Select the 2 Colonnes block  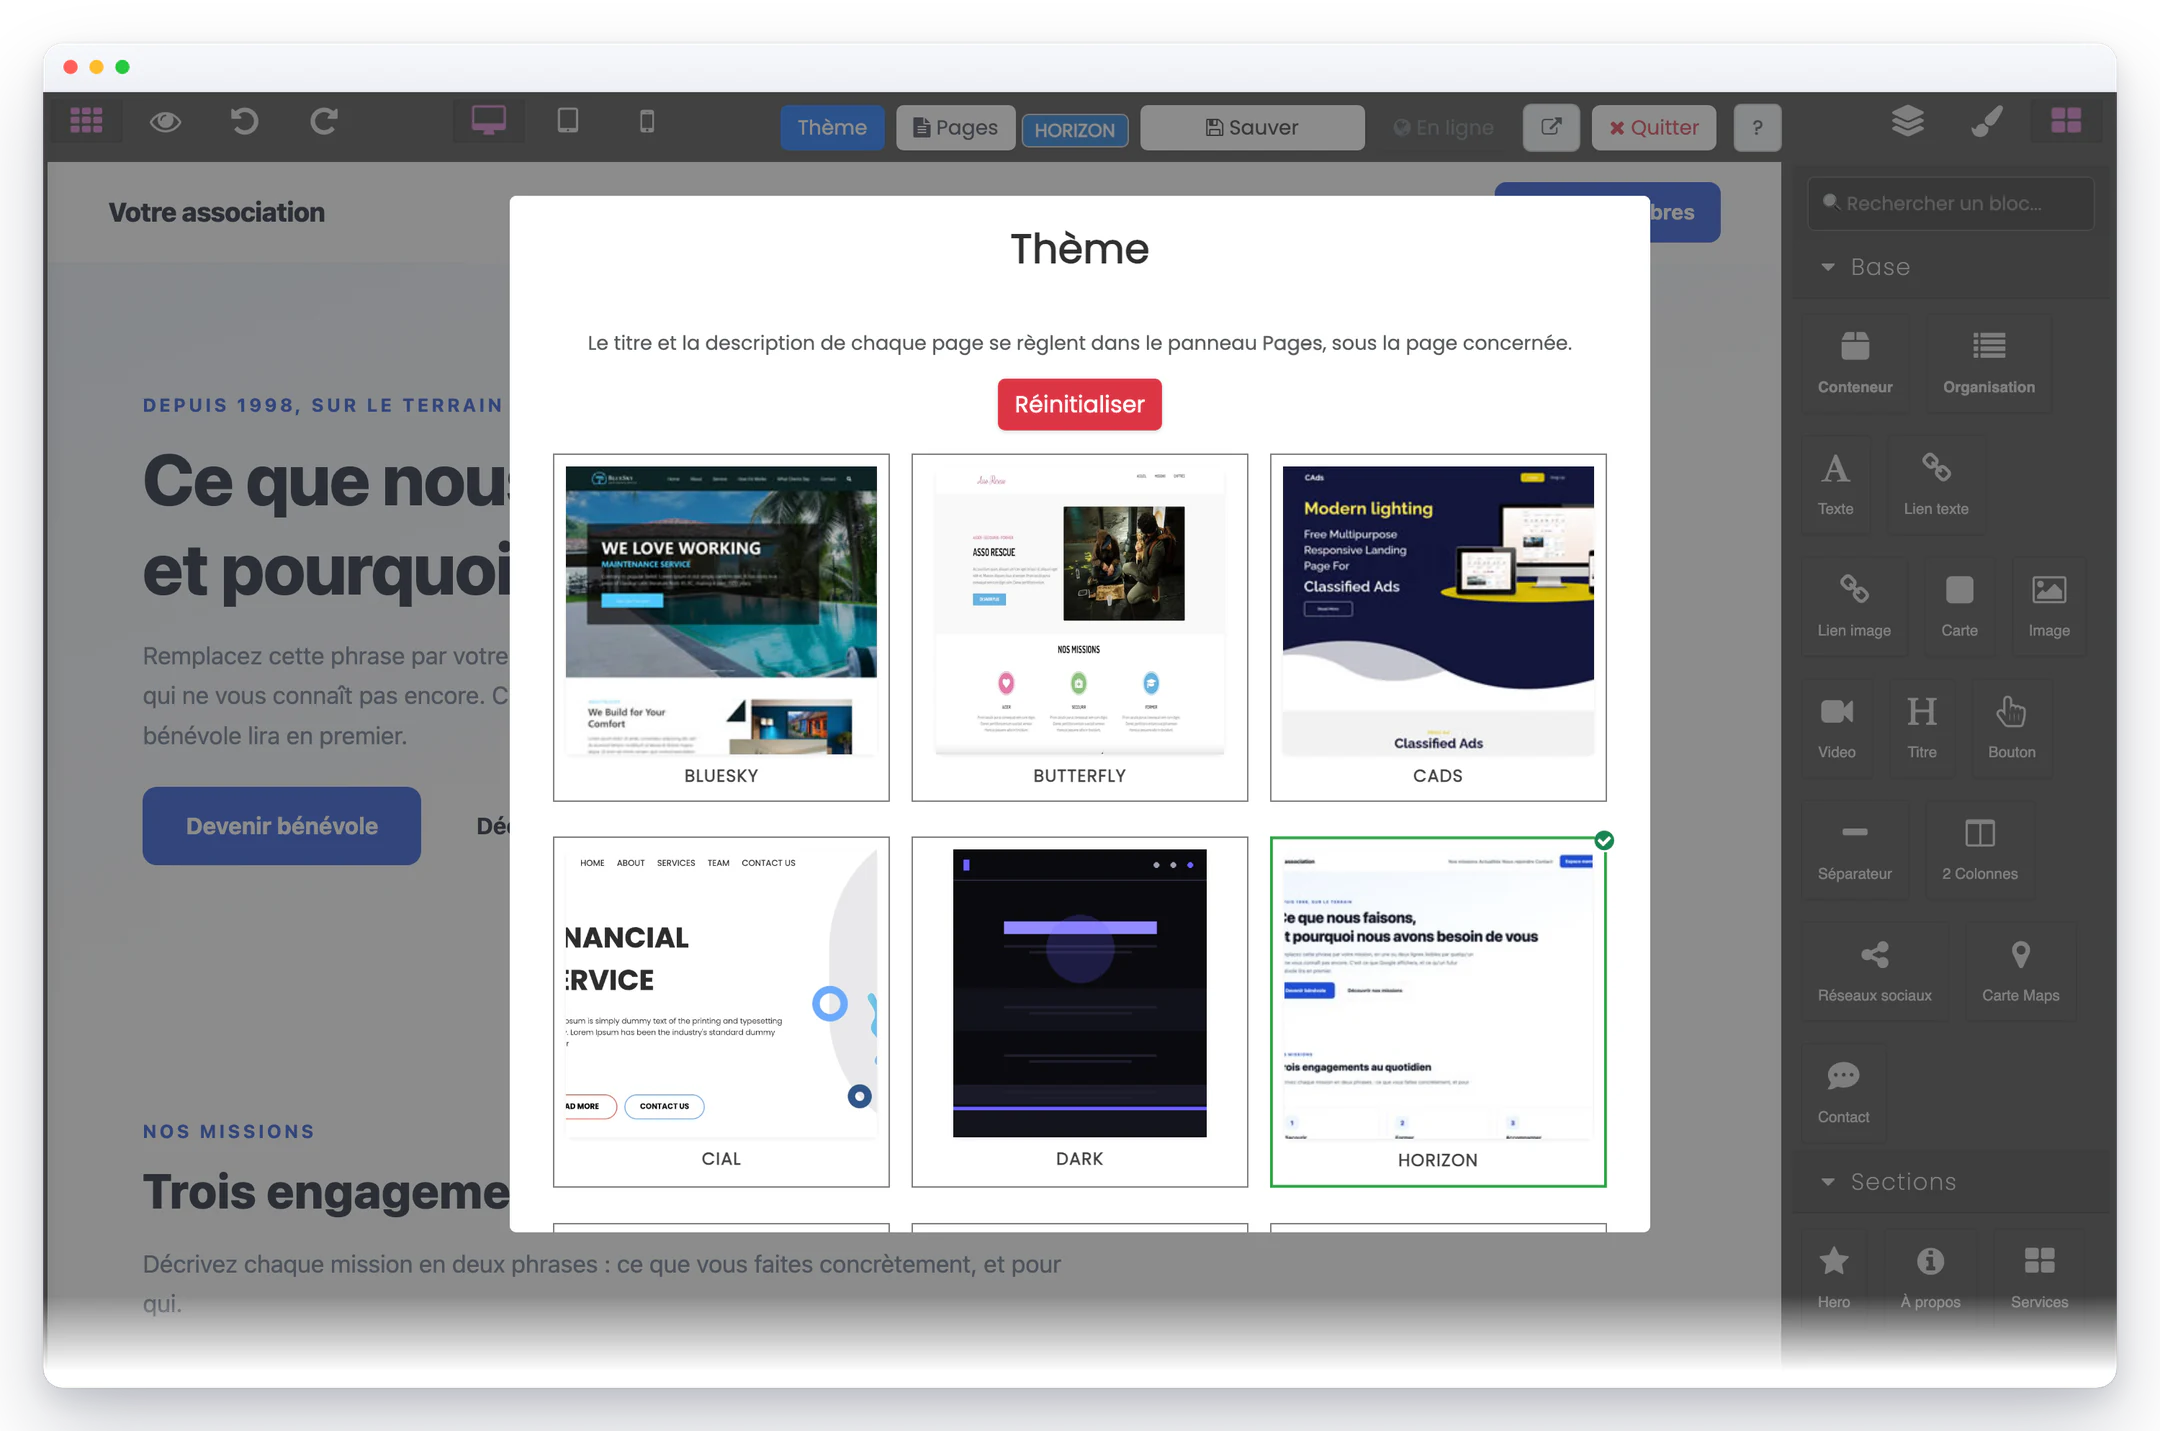point(1980,851)
